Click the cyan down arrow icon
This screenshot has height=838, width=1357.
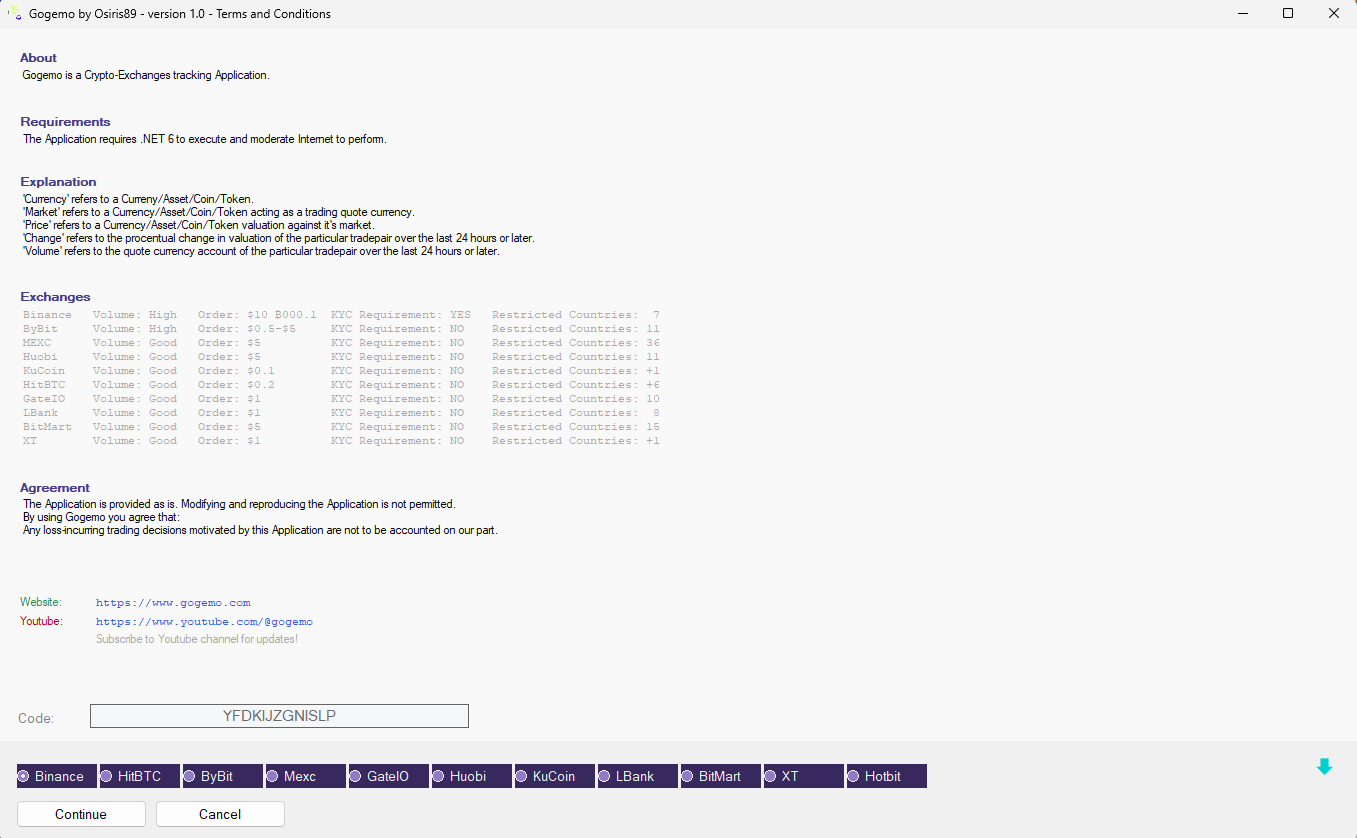(x=1324, y=767)
